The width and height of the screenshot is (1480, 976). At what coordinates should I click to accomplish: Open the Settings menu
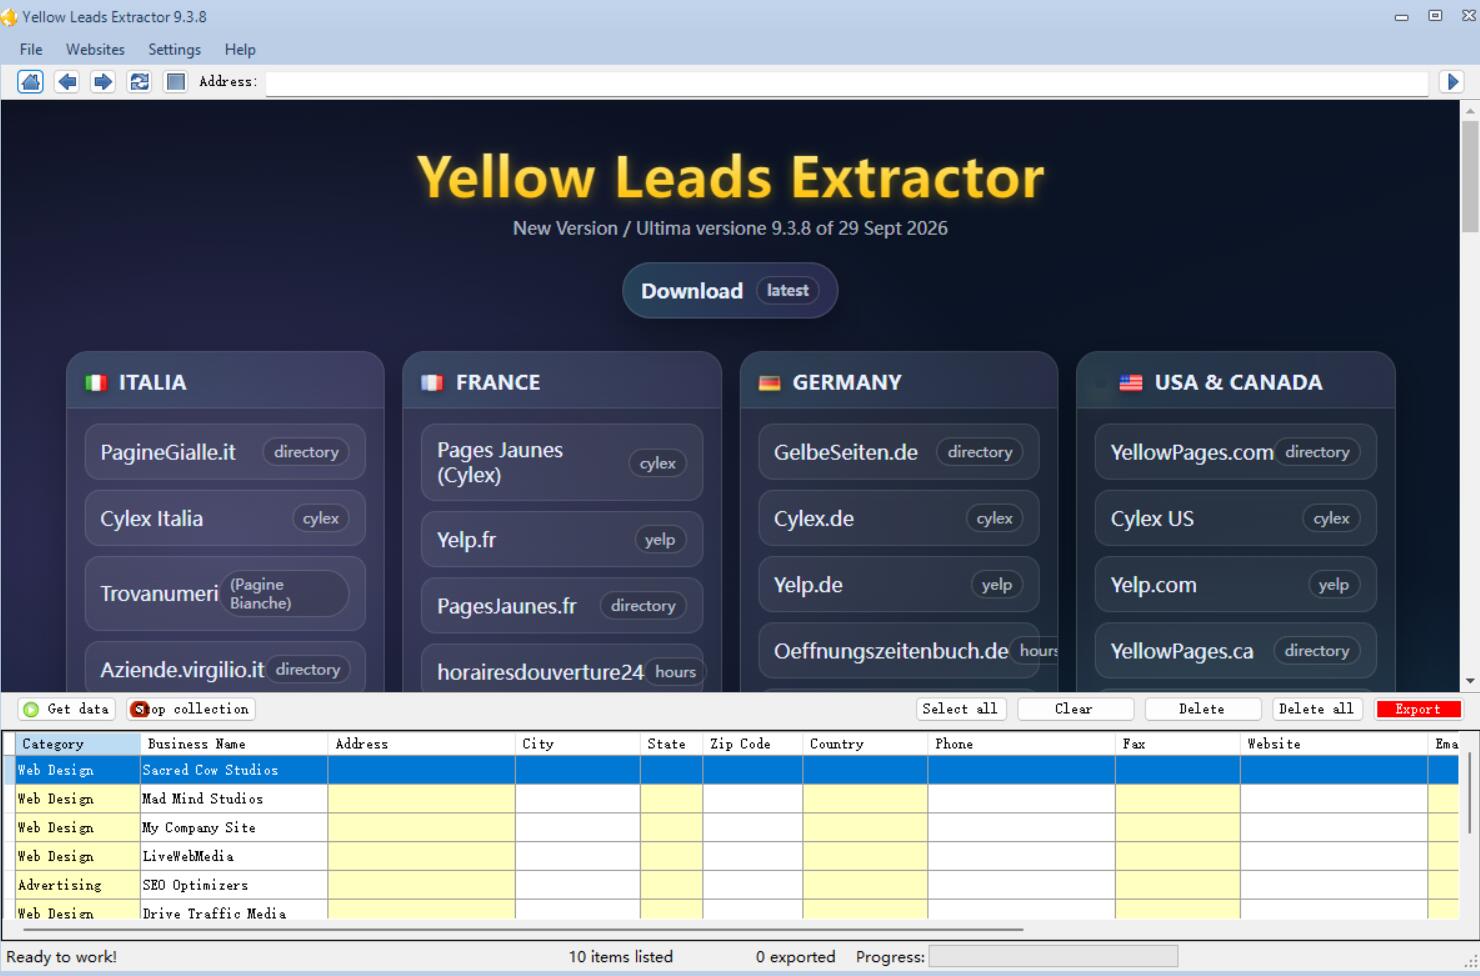[x=174, y=49]
